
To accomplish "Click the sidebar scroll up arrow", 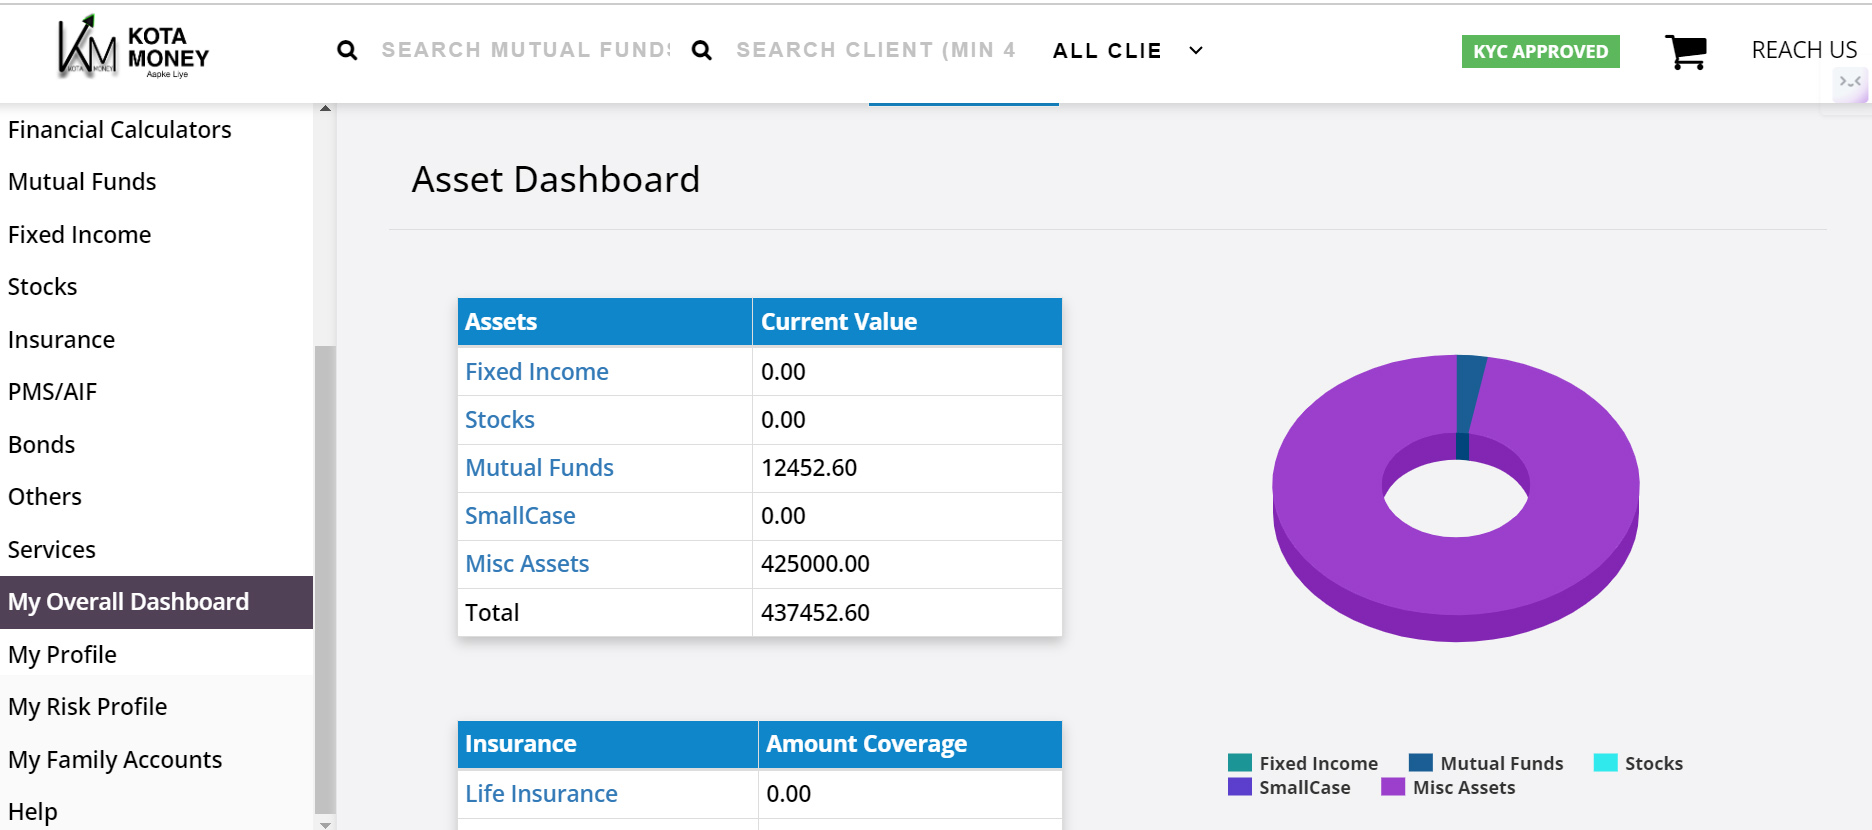I will coord(325,108).
